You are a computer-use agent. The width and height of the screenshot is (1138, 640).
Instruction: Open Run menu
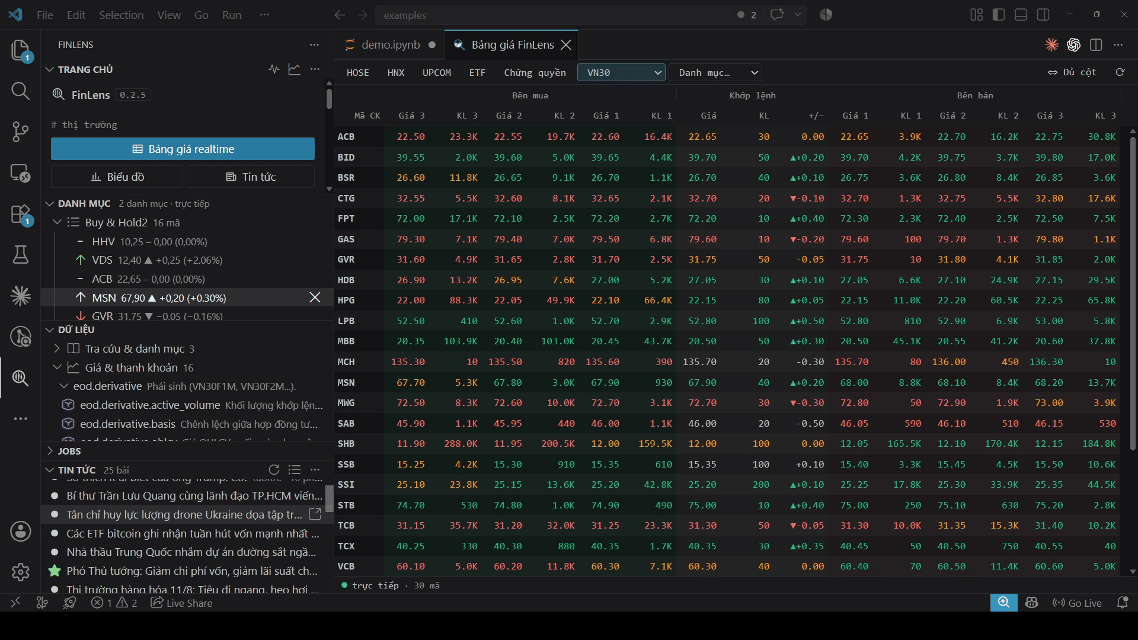point(232,15)
